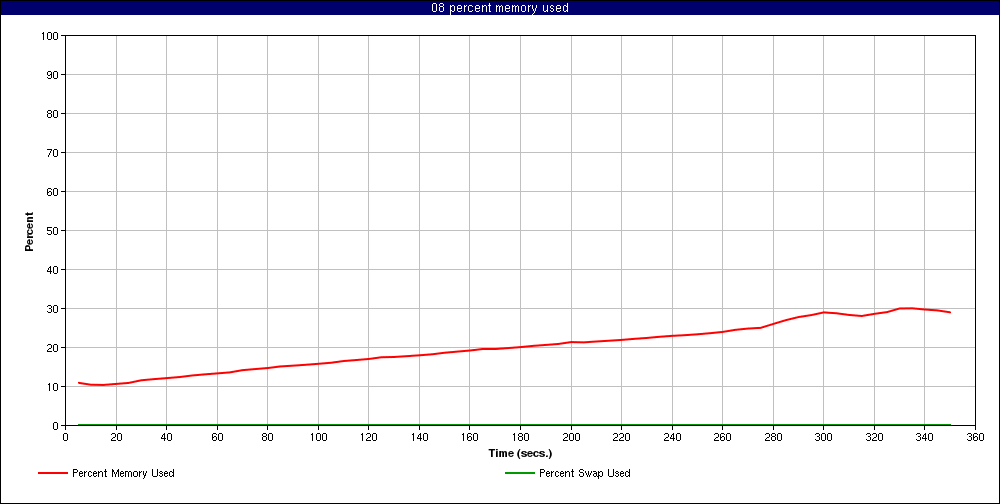Screen dimensions: 1000x504
Task: Click the red legend line swatch
Action: 53,473
